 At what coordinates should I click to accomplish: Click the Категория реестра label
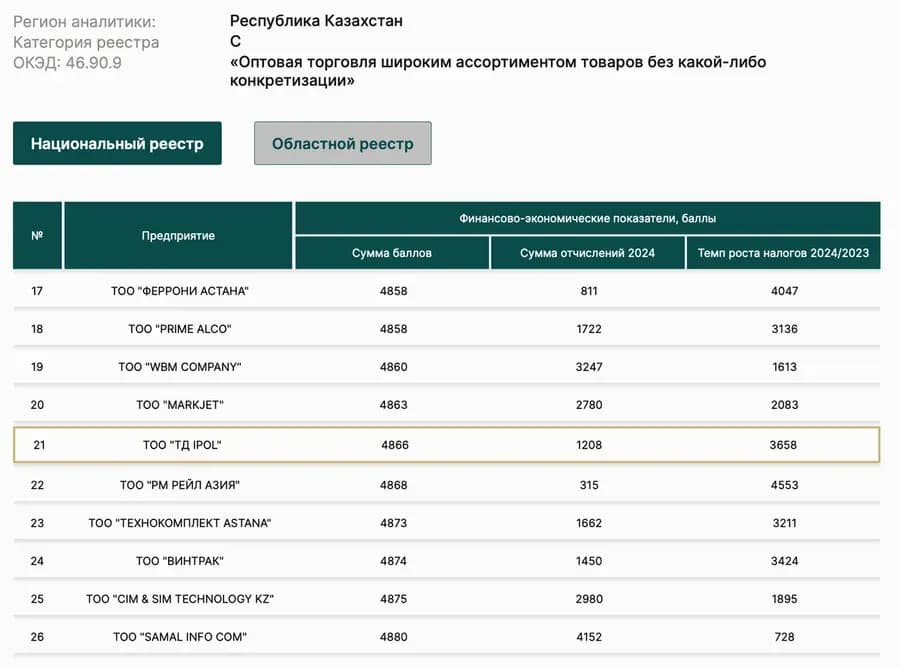(86, 42)
